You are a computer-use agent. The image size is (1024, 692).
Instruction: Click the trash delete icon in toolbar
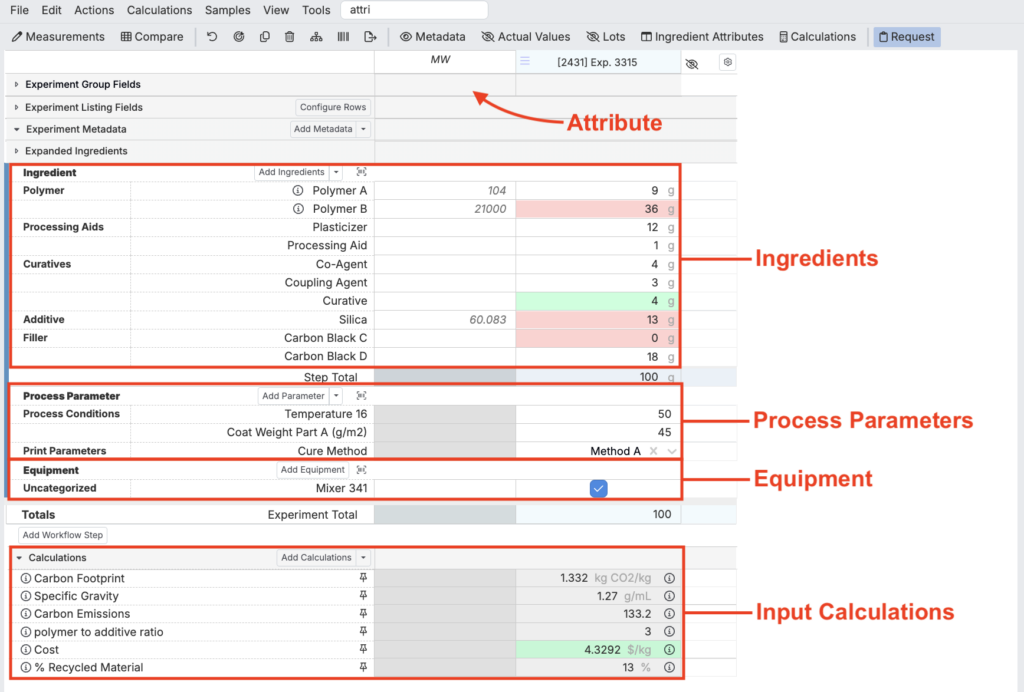(x=289, y=37)
